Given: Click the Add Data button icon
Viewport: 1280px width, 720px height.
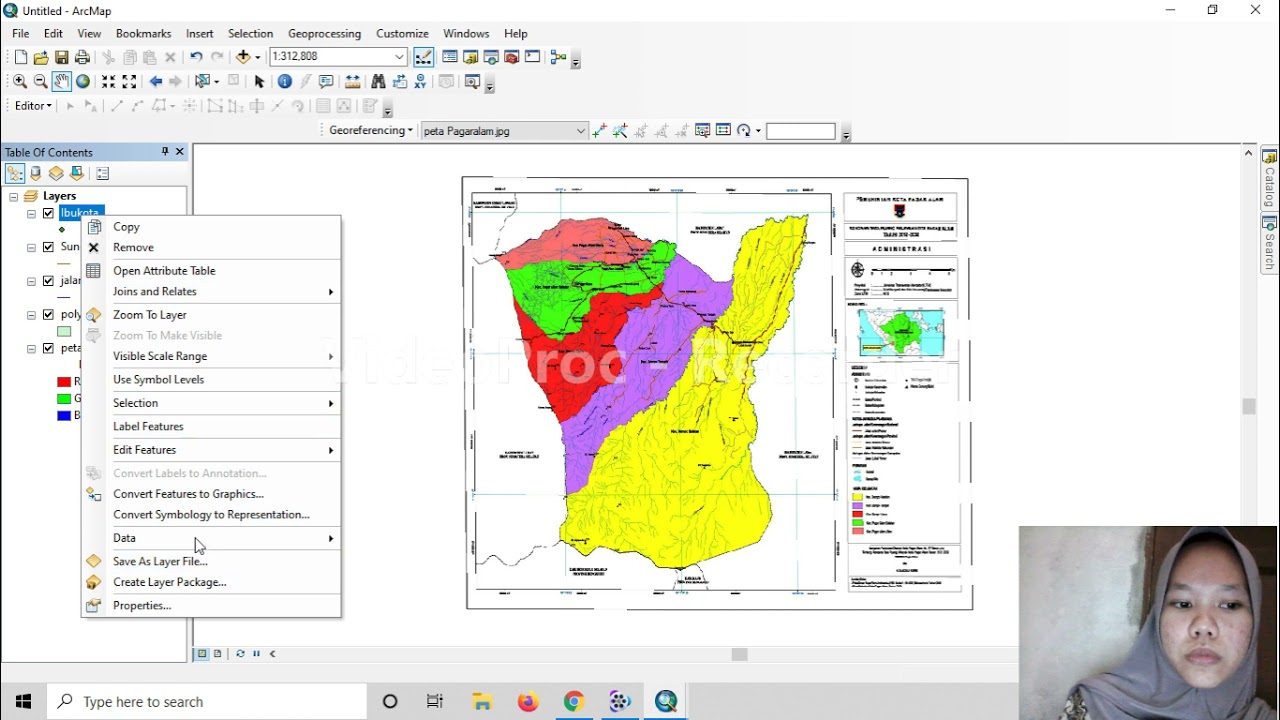Looking at the screenshot, I should (x=244, y=57).
